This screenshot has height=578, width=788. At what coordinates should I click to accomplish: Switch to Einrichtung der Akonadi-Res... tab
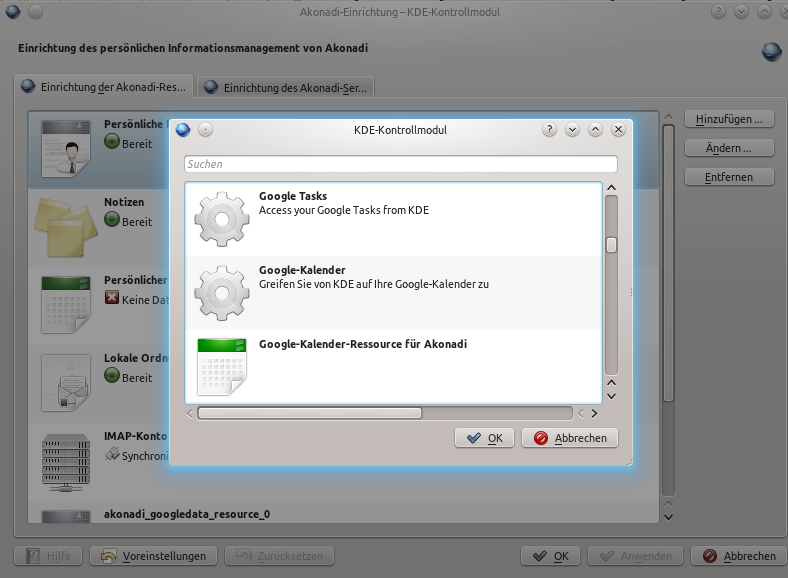(104, 87)
